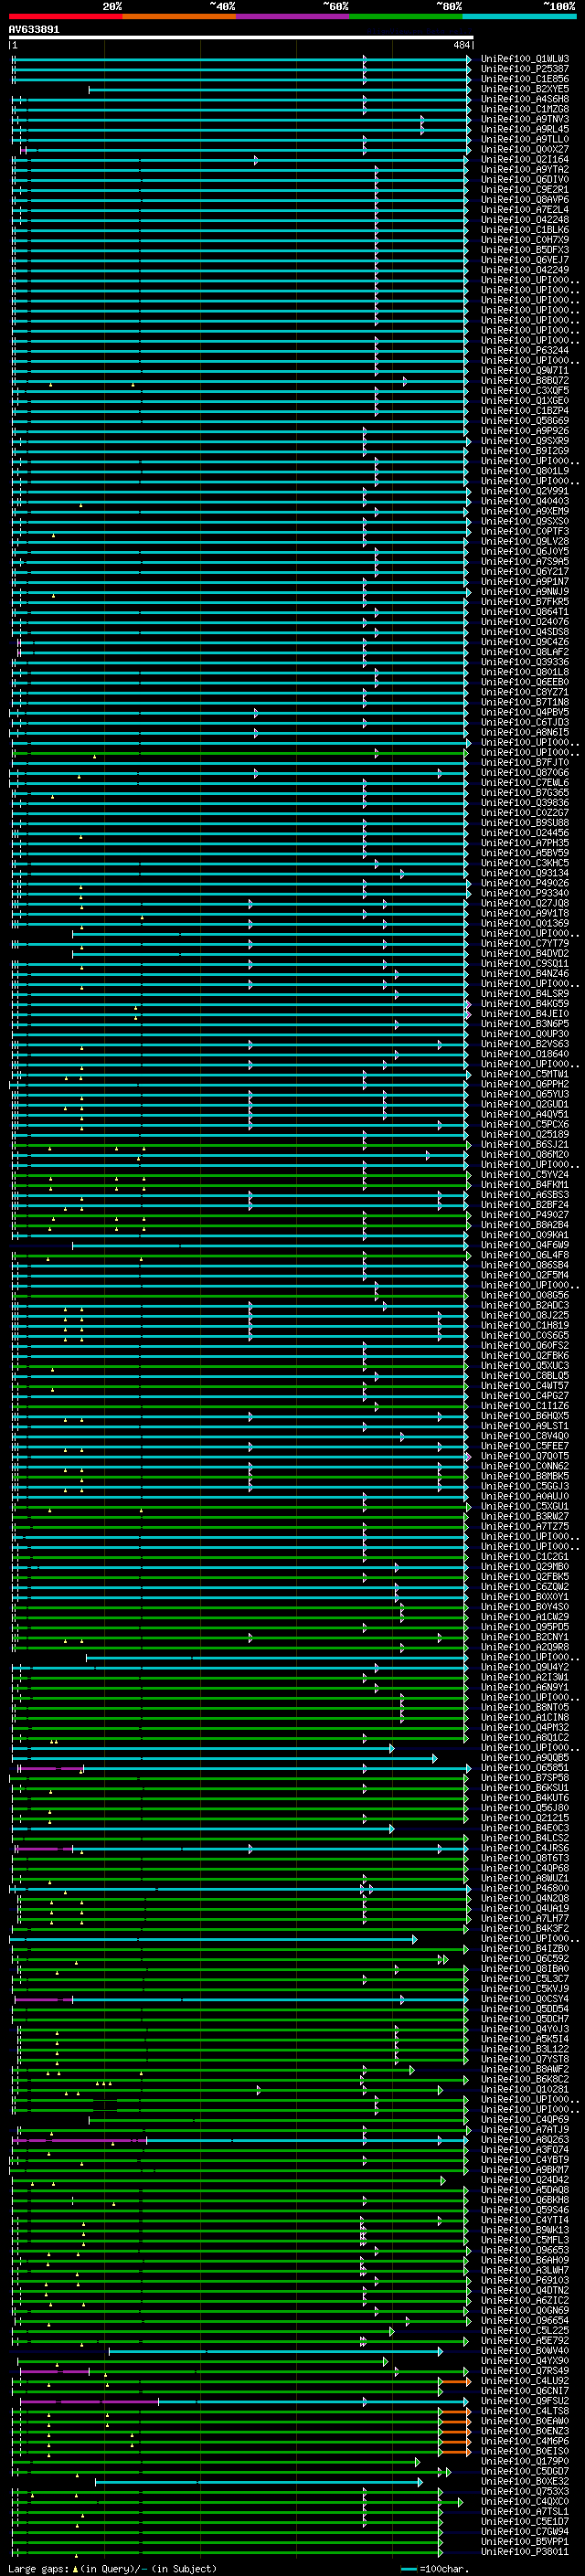585x2576 pixels.
Task: Select UniRef100_C4QXC0 label
Action: click(525, 2502)
